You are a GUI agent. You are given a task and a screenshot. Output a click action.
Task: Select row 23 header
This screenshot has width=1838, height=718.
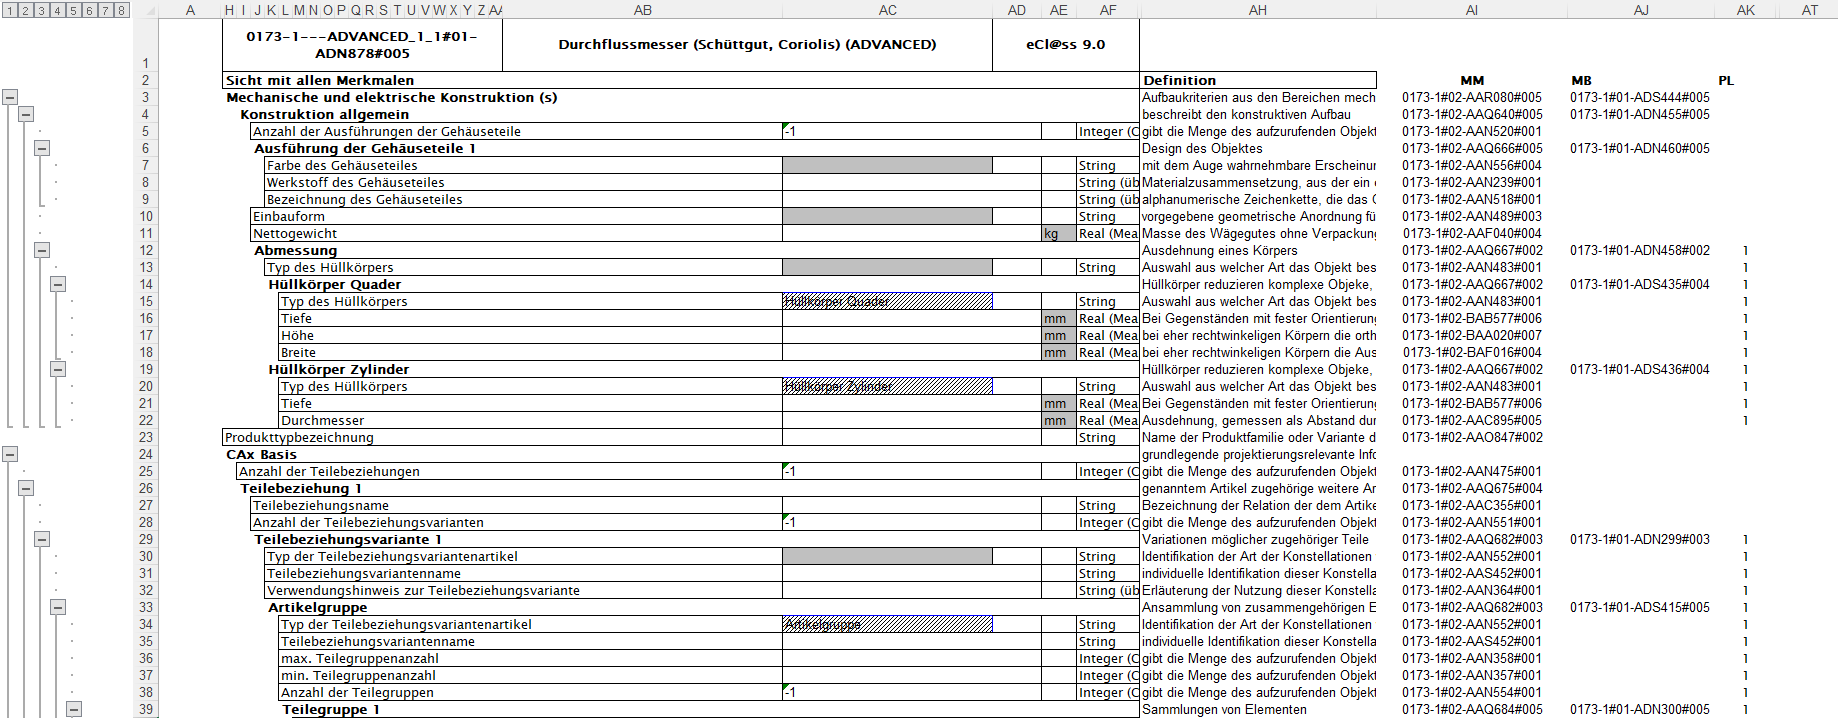146,437
